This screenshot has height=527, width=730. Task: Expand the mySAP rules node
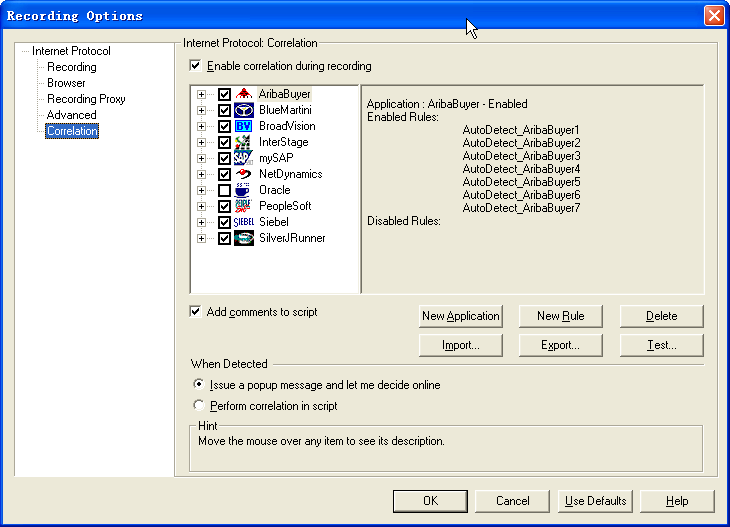(x=201, y=158)
